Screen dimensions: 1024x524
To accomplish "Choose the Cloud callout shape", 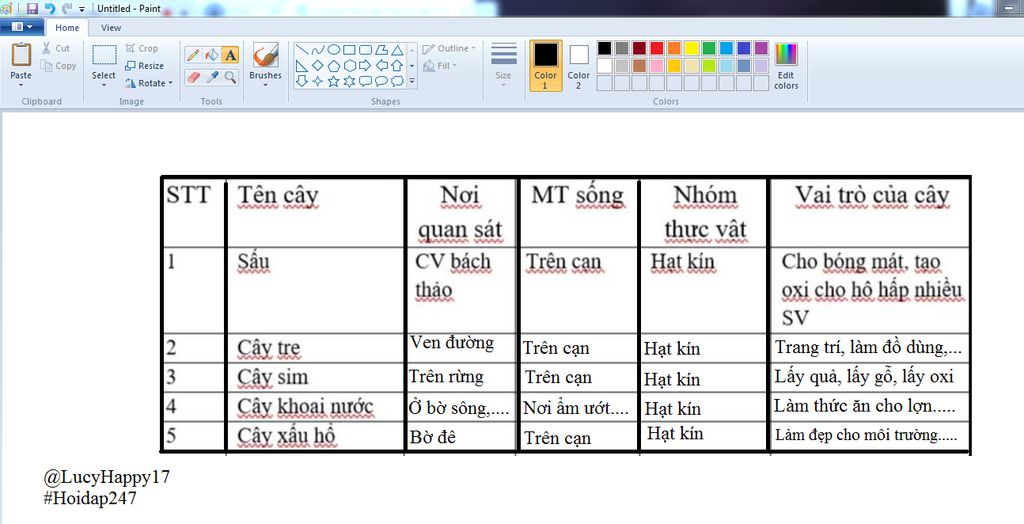I will [x=397, y=81].
